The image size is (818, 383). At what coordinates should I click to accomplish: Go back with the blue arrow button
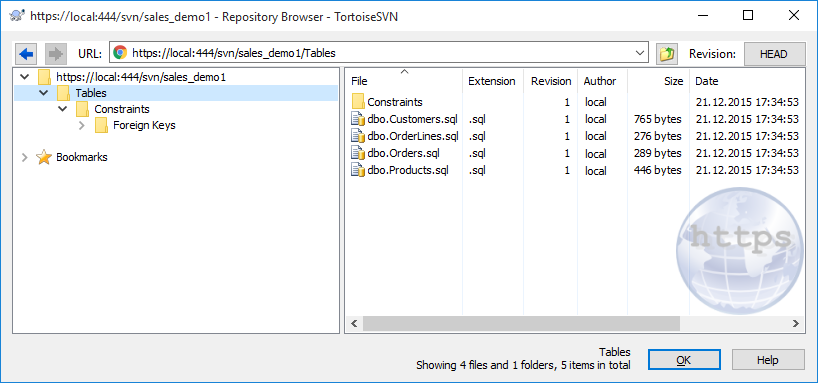pos(26,53)
